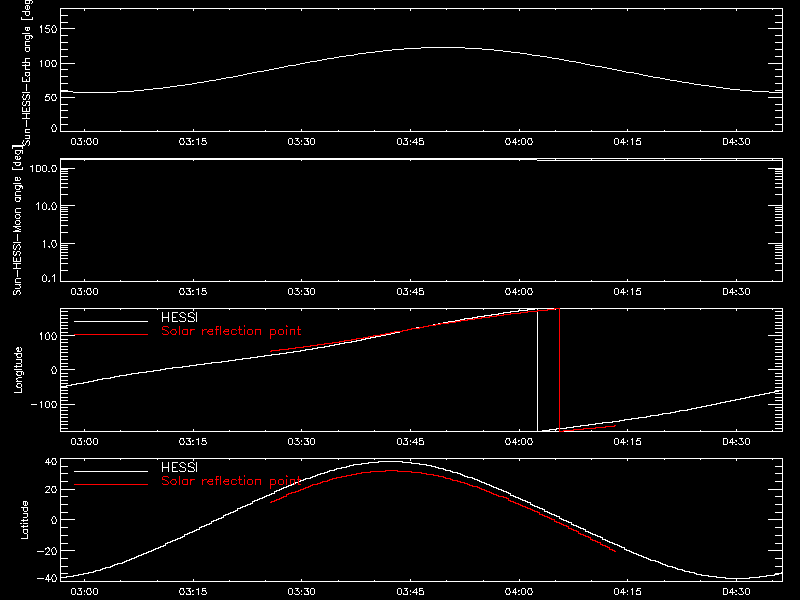Click the 100.0 label on Moon angle axis
The image size is (800, 600).
pyautogui.click(x=43, y=168)
